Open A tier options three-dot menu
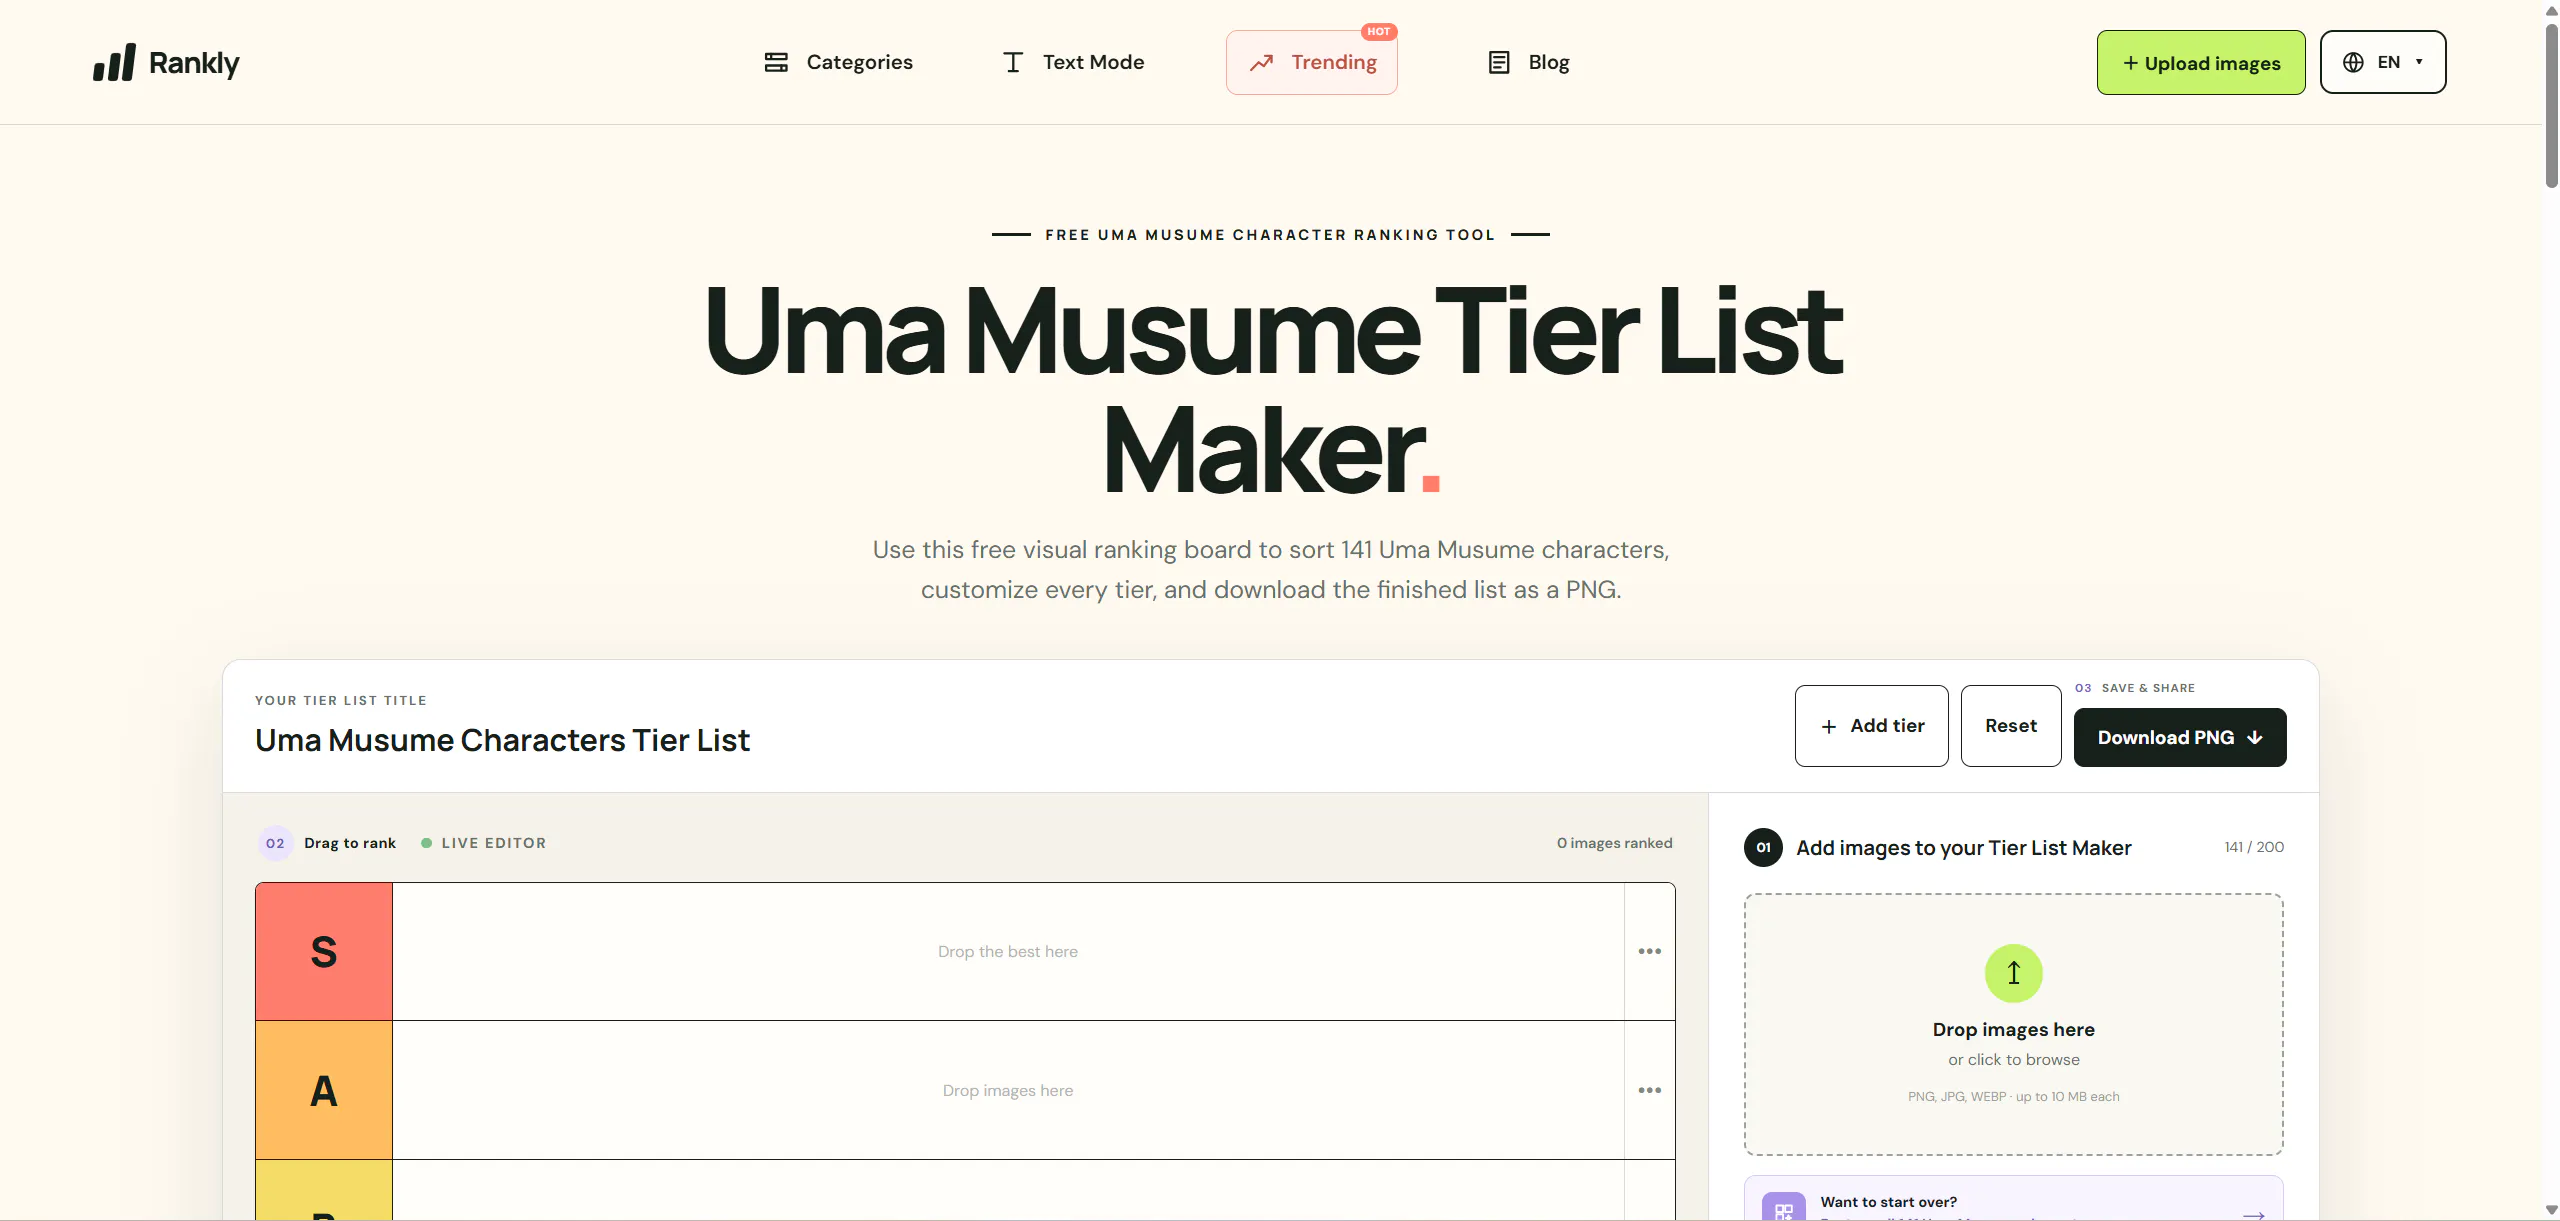 [x=1650, y=1091]
